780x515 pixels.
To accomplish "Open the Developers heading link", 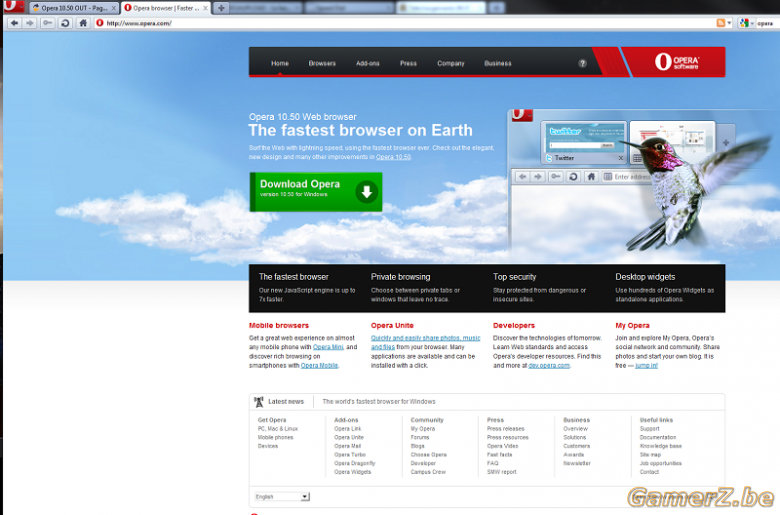I will [514, 325].
